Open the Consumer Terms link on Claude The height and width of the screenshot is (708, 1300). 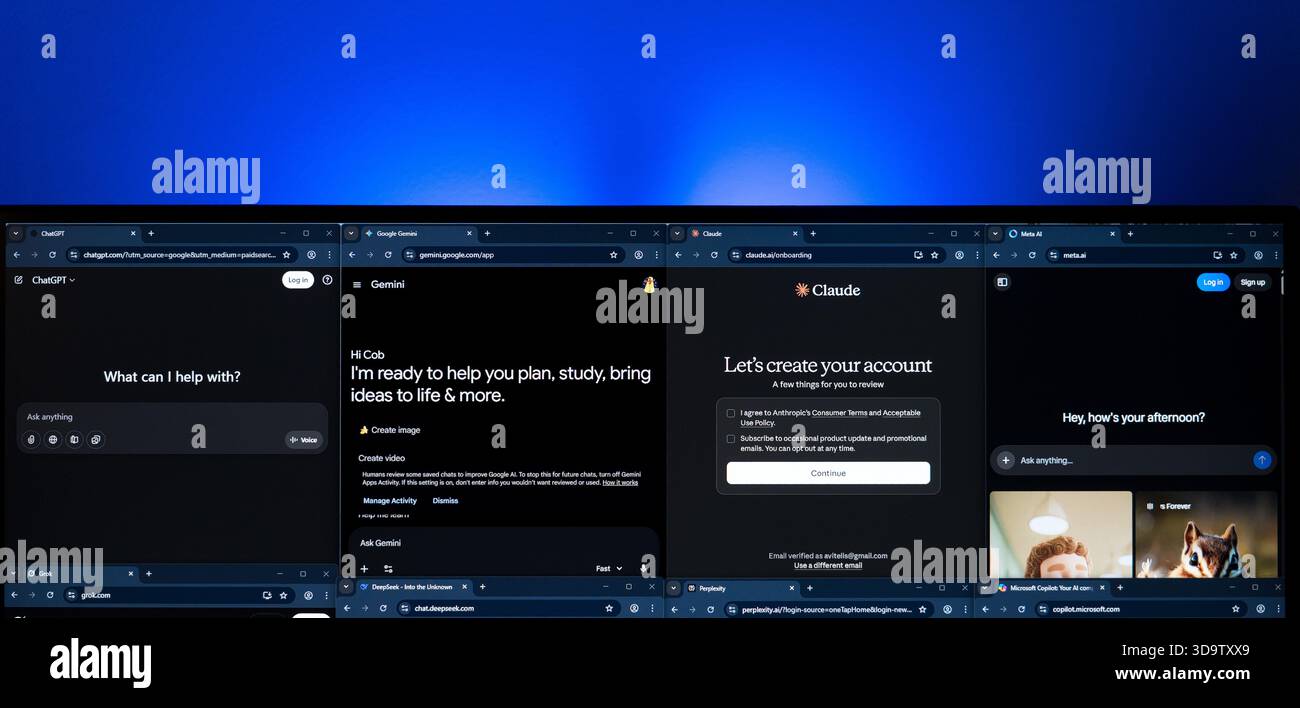coord(839,413)
